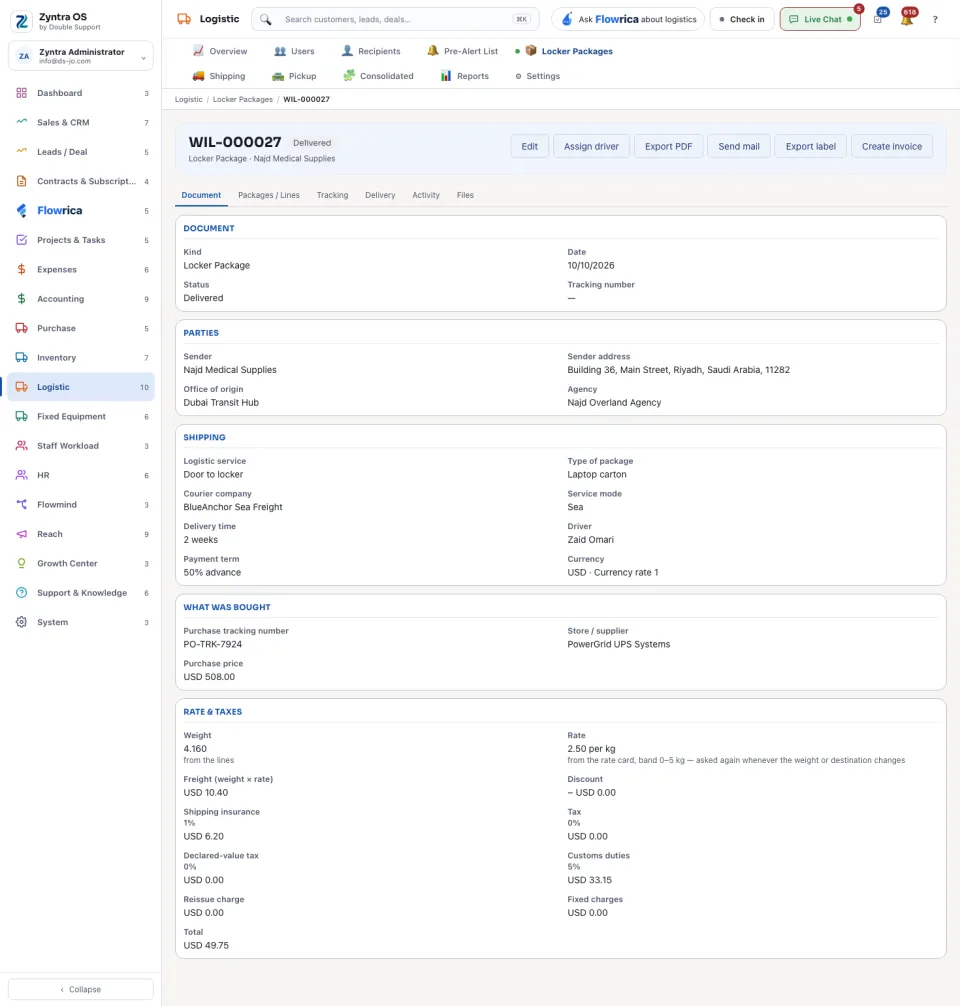
Task: Click the Purchase truck icon
Action: 21,328
